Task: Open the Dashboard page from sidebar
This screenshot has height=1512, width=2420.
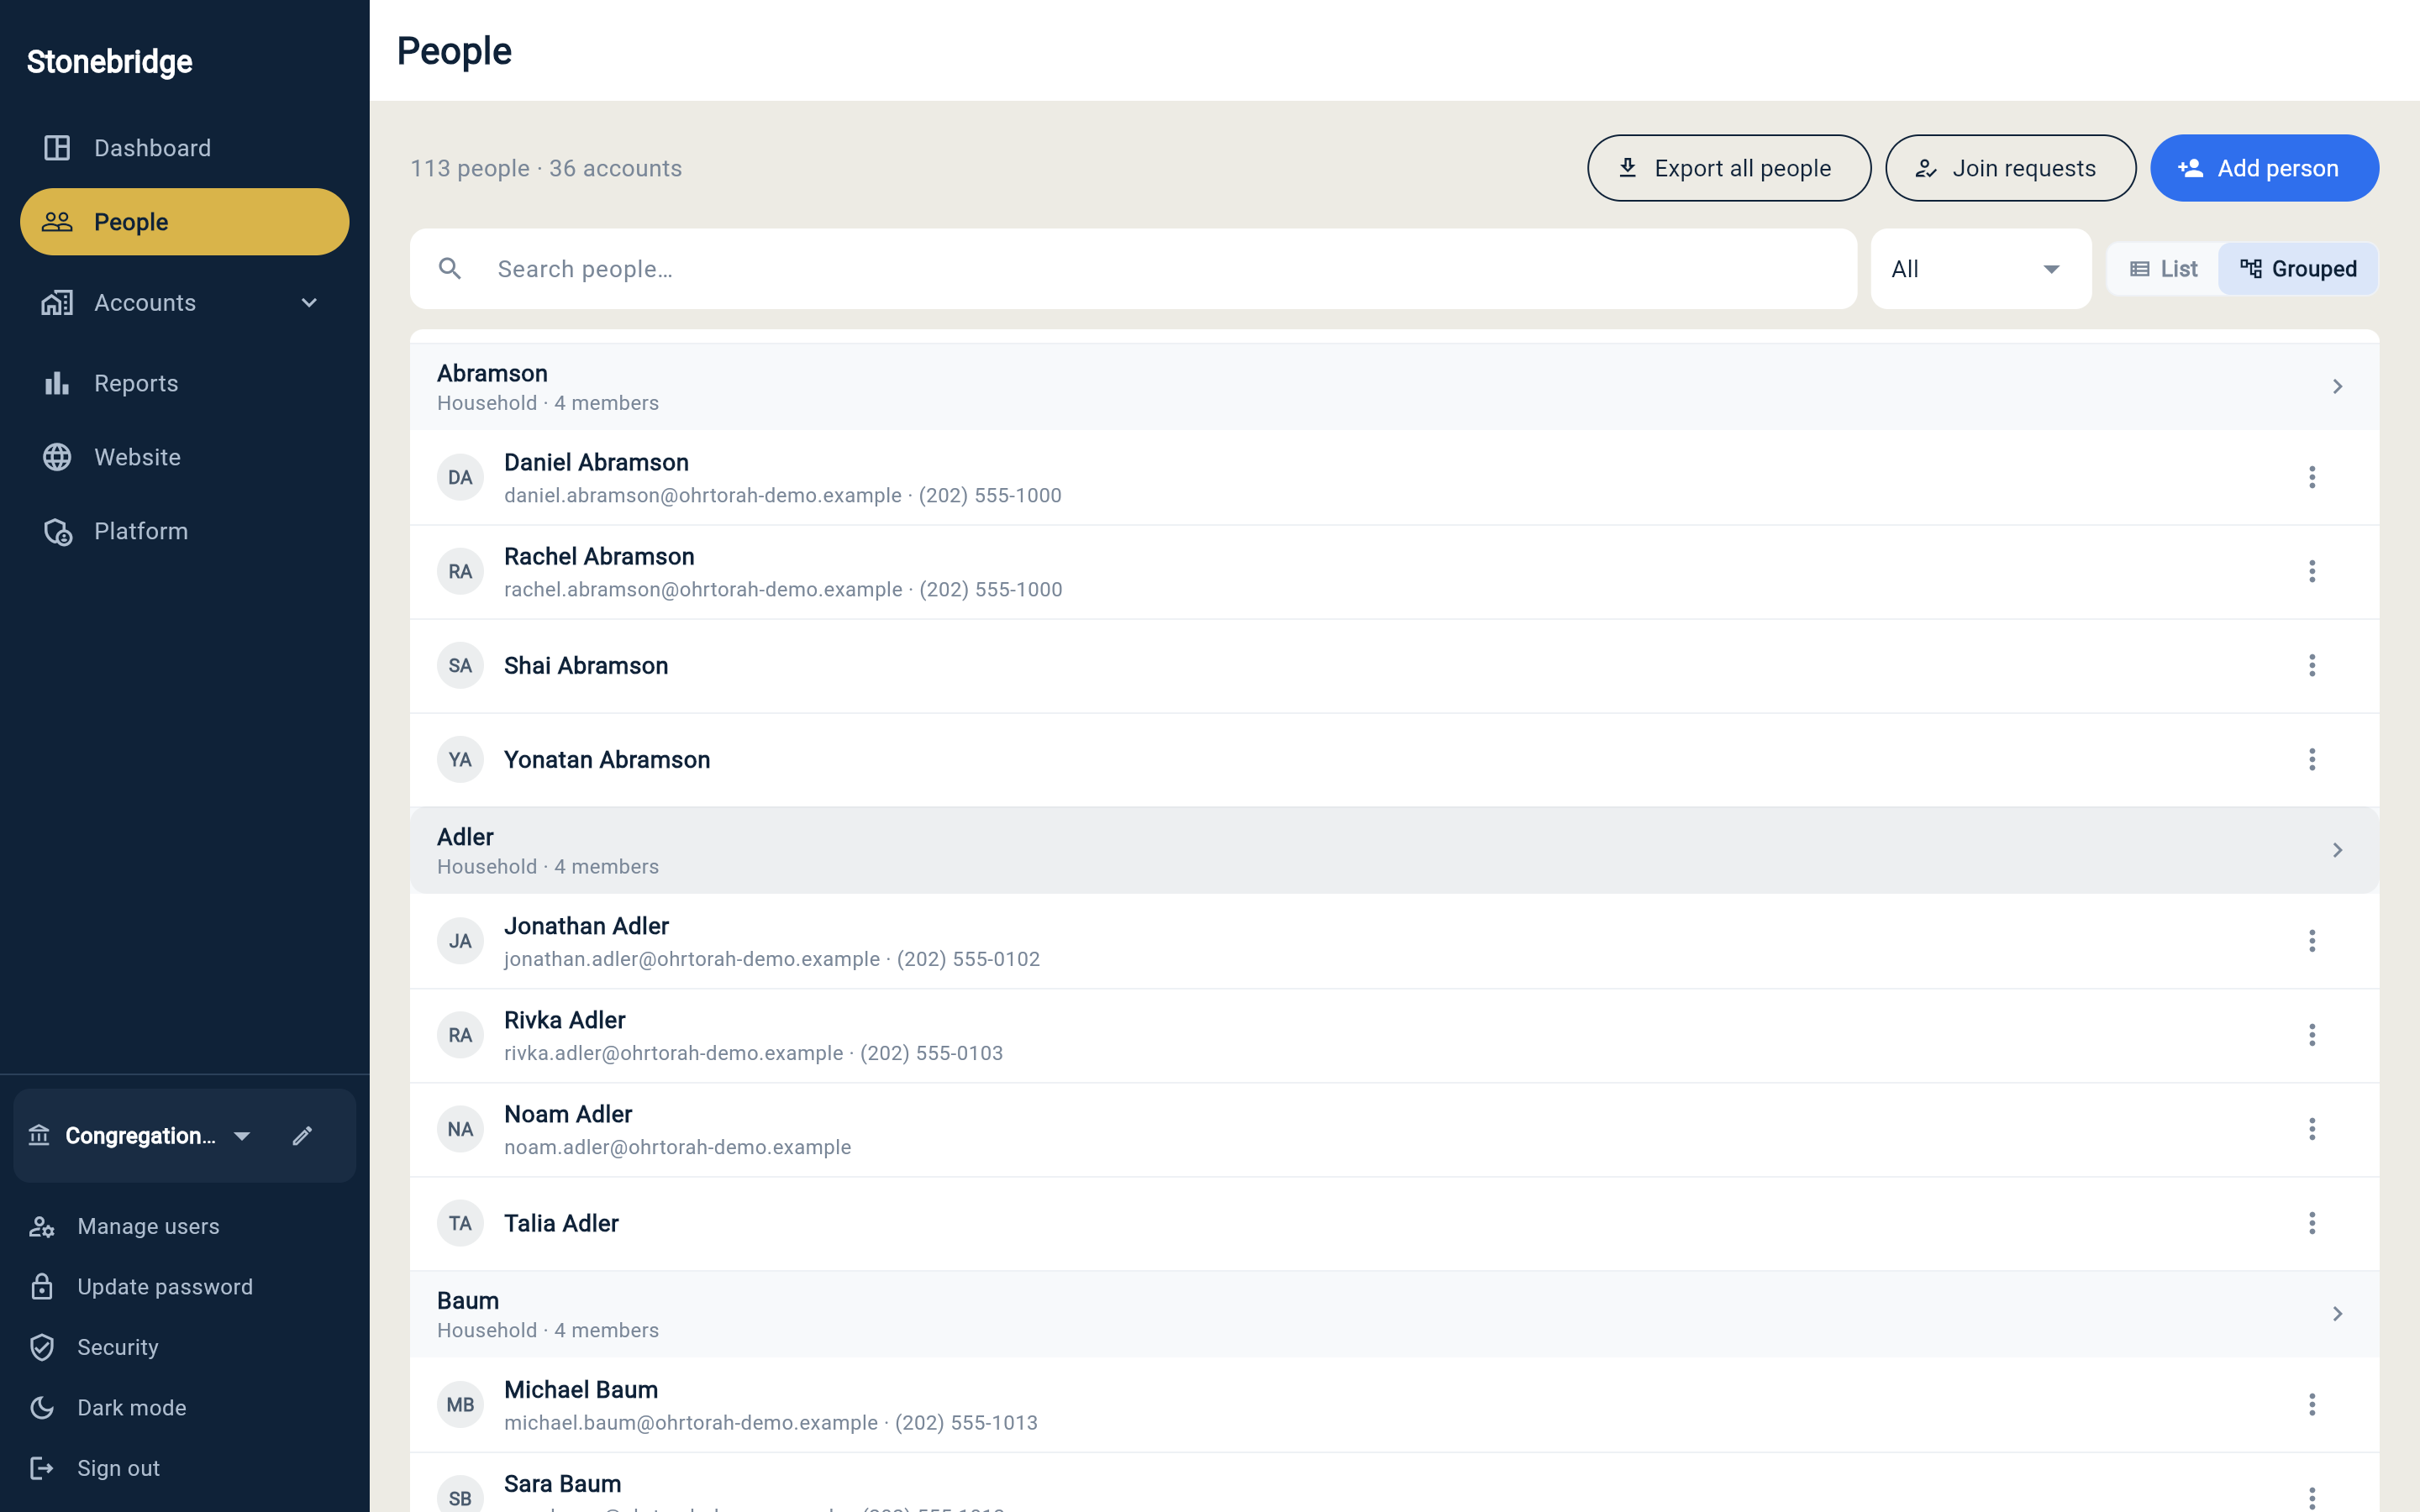Action: [184, 148]
